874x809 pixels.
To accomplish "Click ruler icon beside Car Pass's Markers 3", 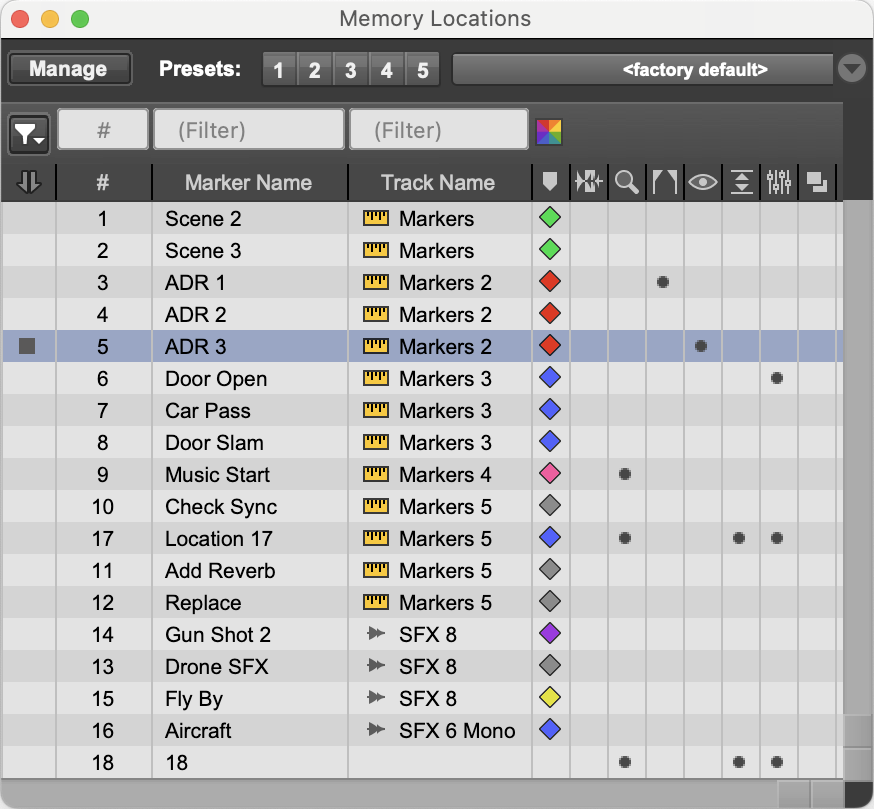I will pos(376,410).
